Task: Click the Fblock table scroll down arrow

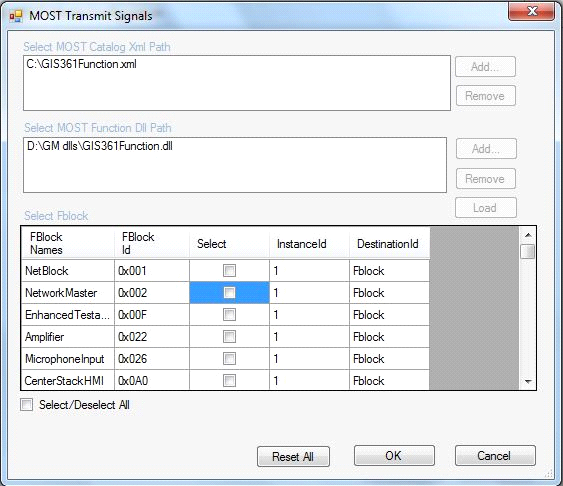Action: pos(528,382)
